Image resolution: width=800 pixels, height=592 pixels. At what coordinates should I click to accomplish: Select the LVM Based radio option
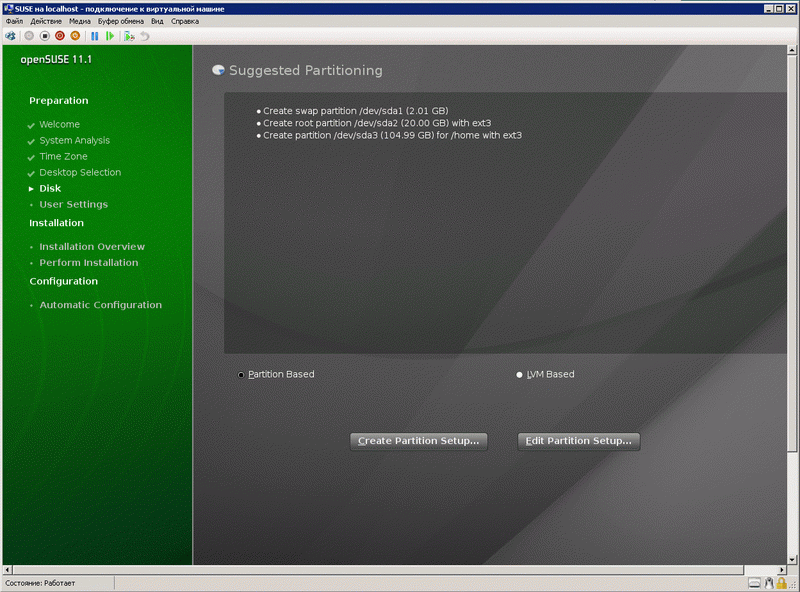545,375
